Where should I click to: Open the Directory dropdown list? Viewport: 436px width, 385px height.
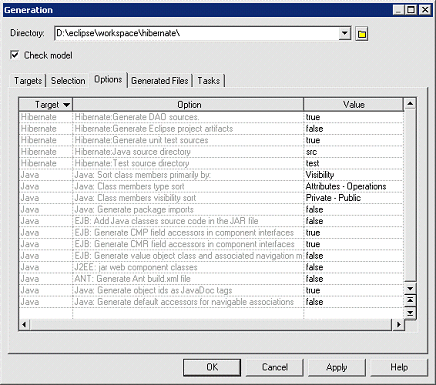click(x=345, y=33)
